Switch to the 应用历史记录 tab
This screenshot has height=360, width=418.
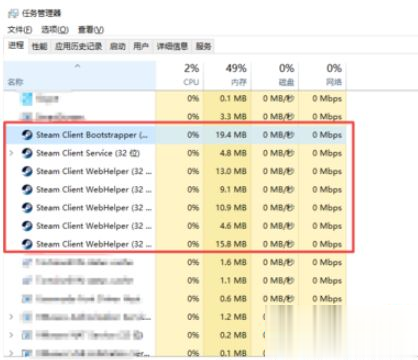[78, 46]
